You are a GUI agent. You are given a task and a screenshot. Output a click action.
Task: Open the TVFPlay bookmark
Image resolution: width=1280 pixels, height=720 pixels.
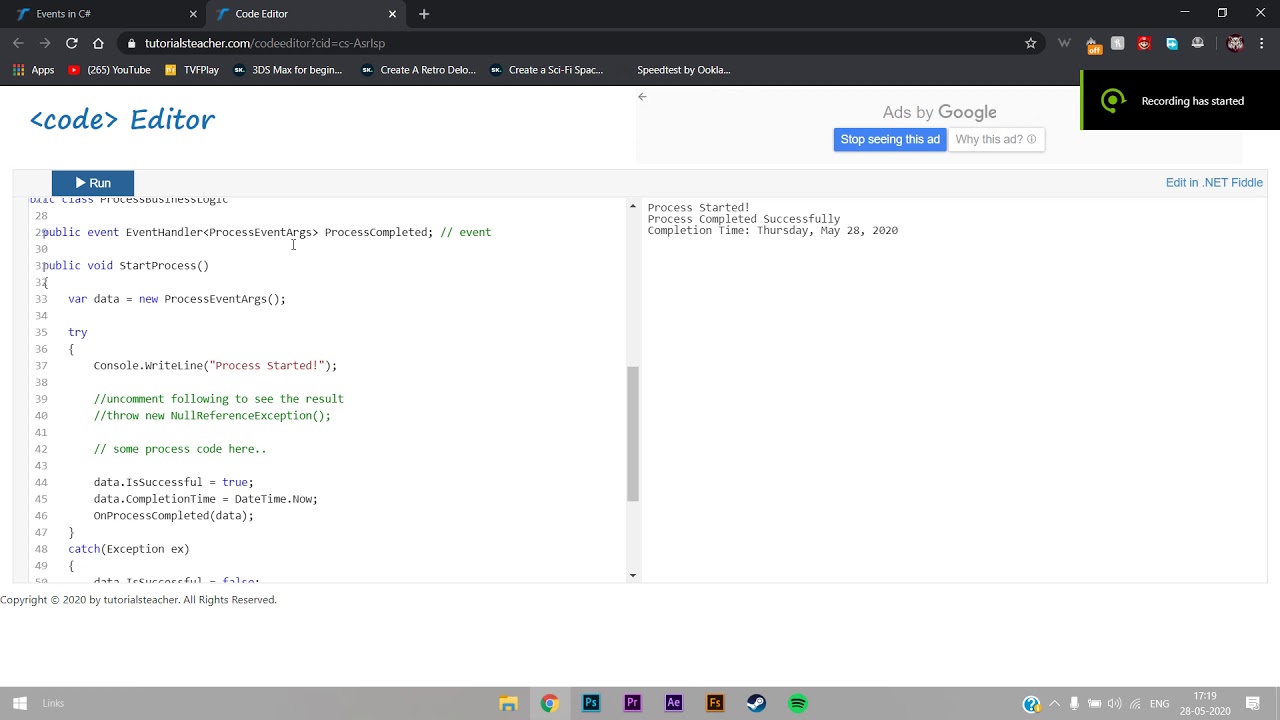[191, 70]
